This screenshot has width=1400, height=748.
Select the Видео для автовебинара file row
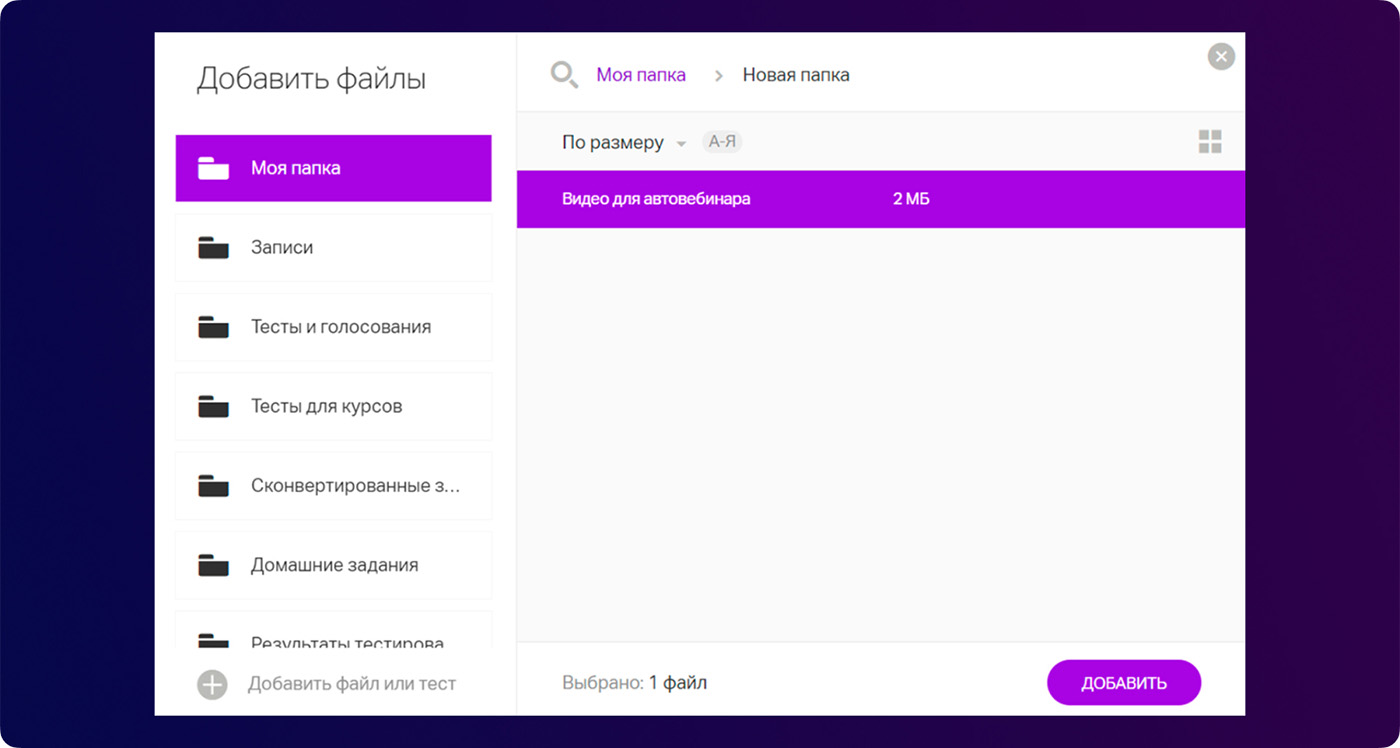point(880,199)
